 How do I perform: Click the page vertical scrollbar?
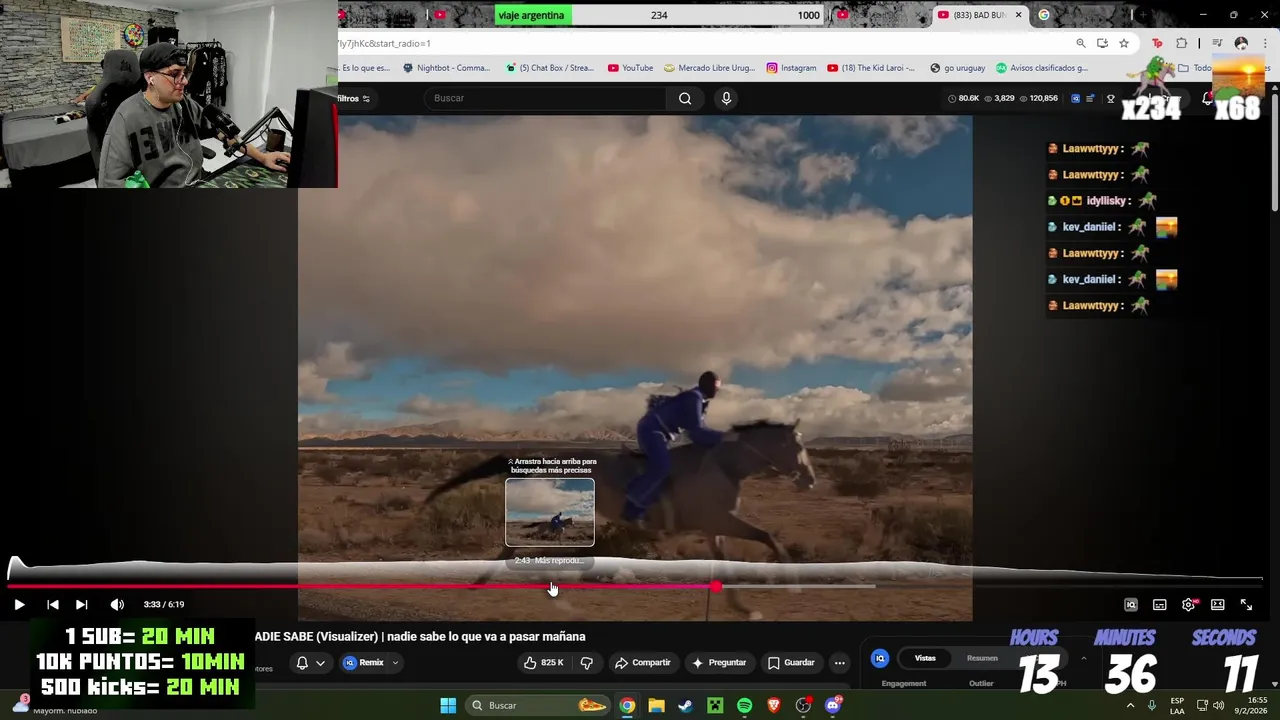(1274, 150)
